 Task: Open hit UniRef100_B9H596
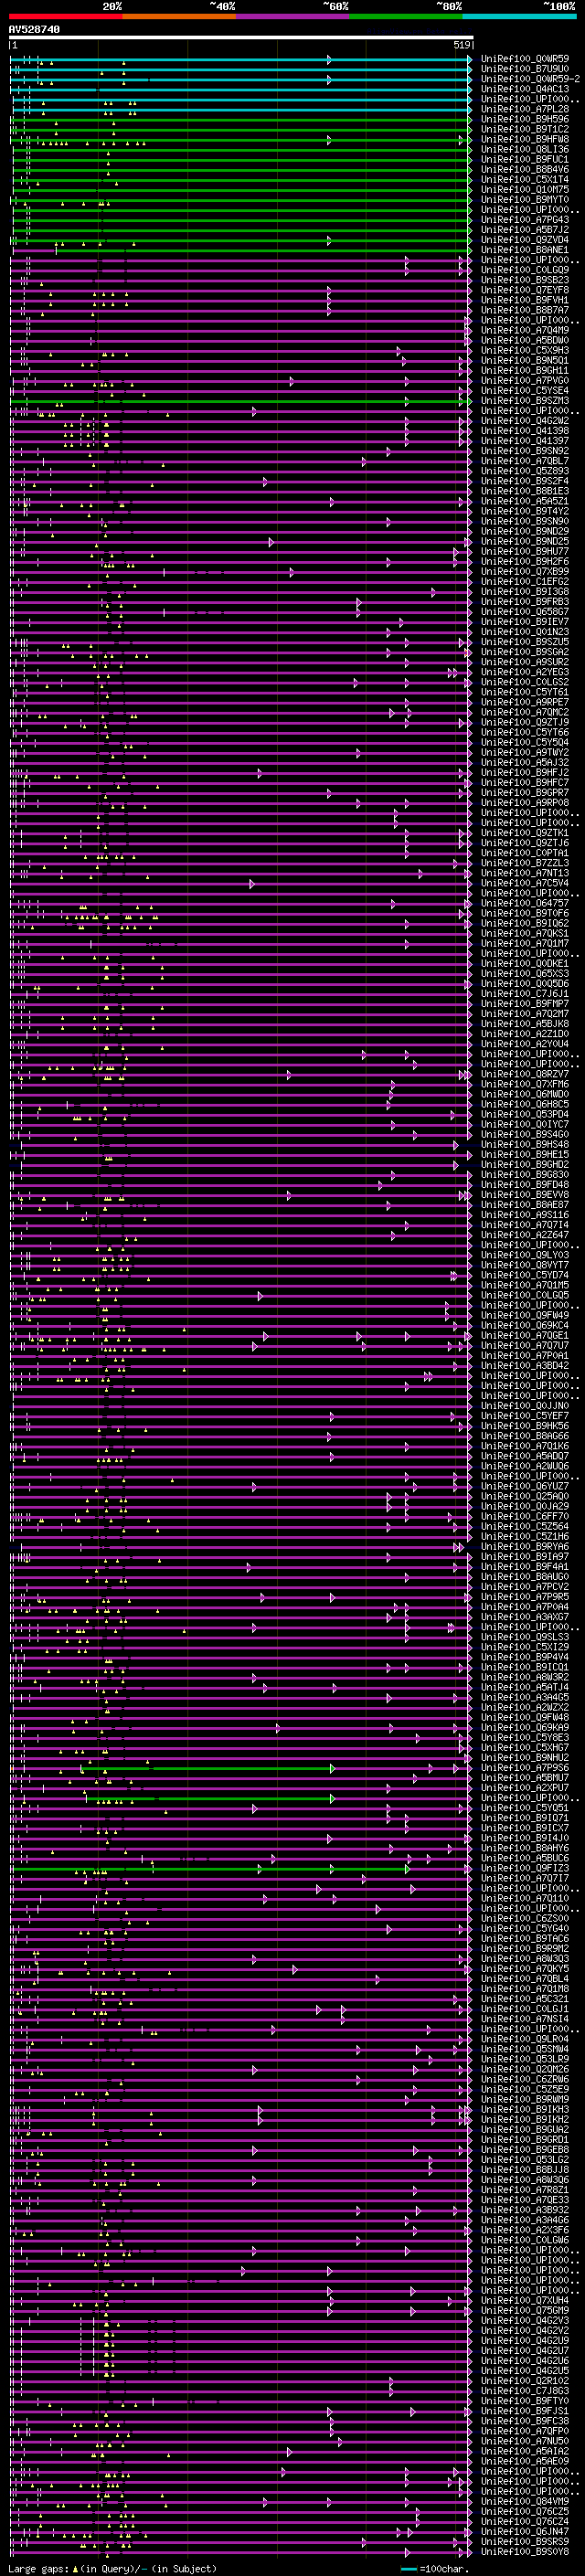pyautogui.click(x=525, y=119)
